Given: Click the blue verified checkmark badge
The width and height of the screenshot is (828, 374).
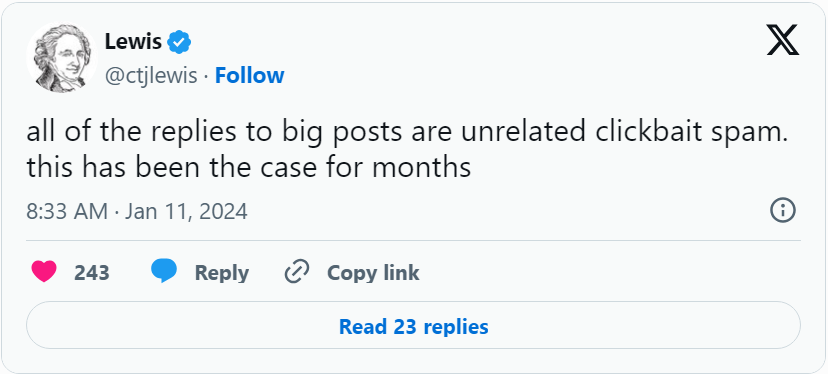Looking at the screenshot, I should tap(180, 42).
